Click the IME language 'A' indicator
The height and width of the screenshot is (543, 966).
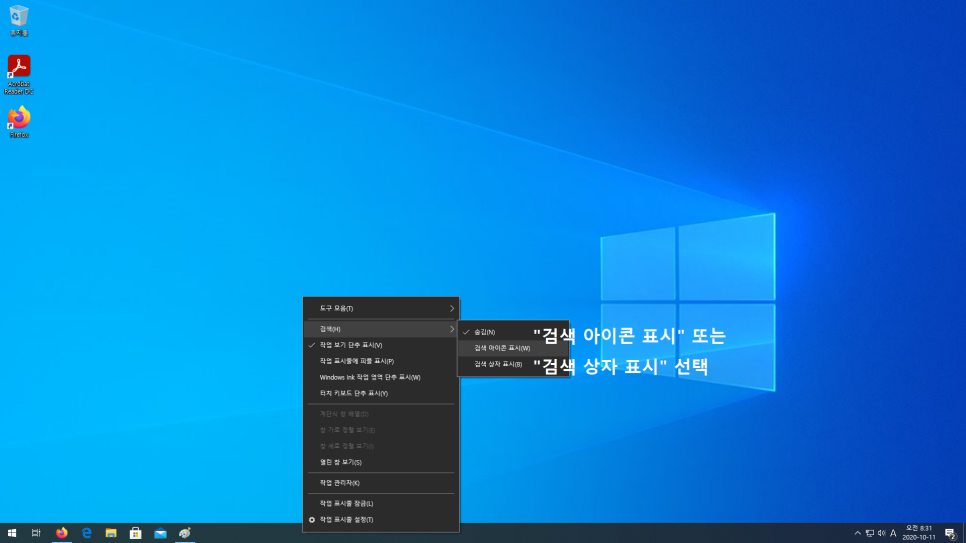(893, 533)
